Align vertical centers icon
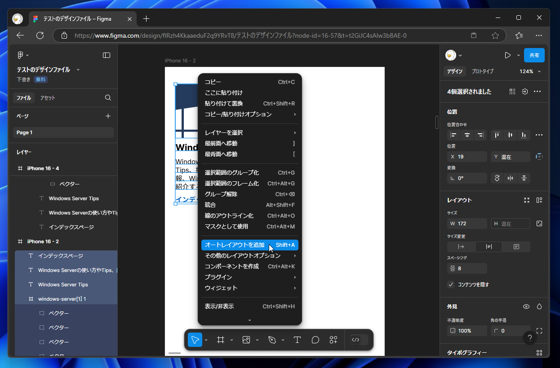The width and height of the screenshot is (560, 368). [x=510, y=135]
